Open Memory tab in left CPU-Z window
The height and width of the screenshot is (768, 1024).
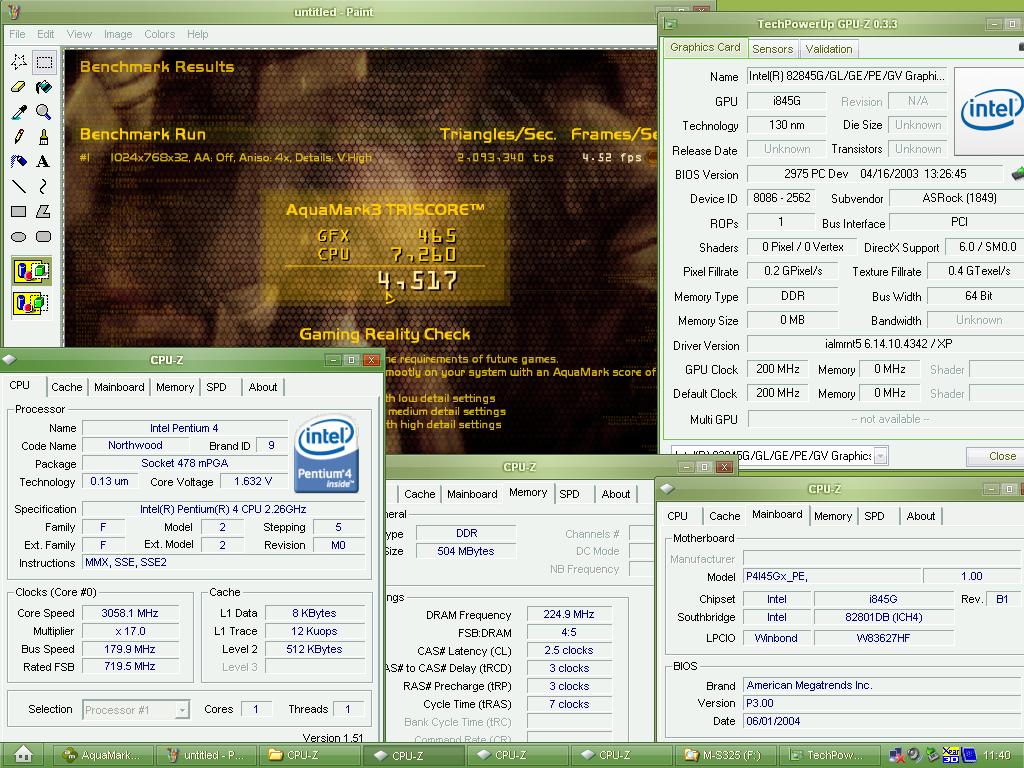175,387
